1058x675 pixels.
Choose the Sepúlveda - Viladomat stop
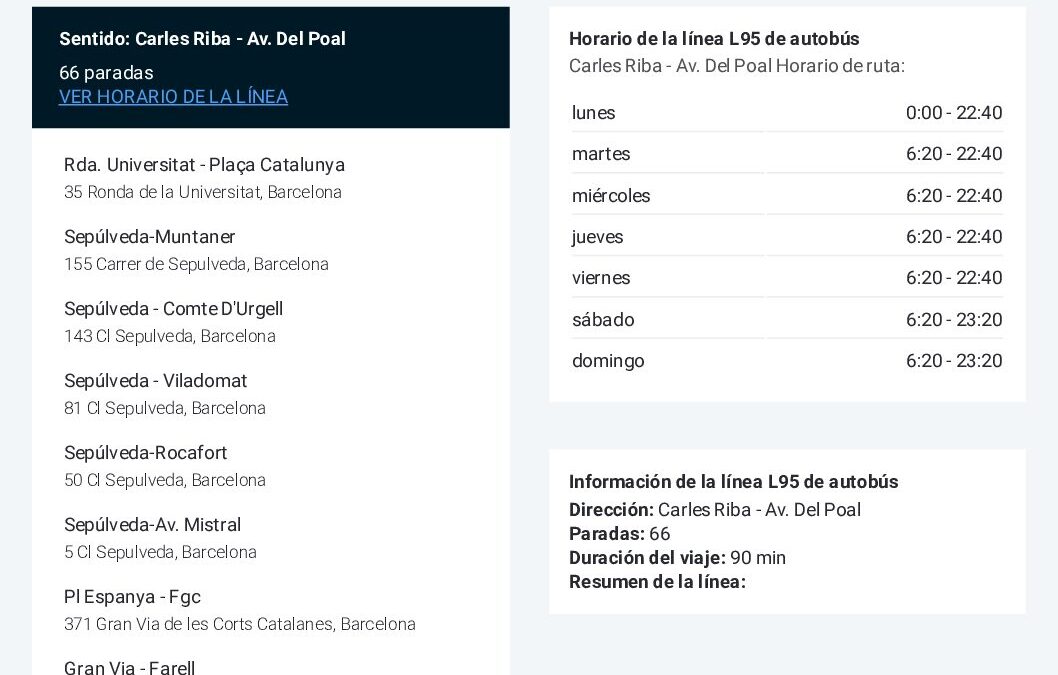[x=155, y=381]
